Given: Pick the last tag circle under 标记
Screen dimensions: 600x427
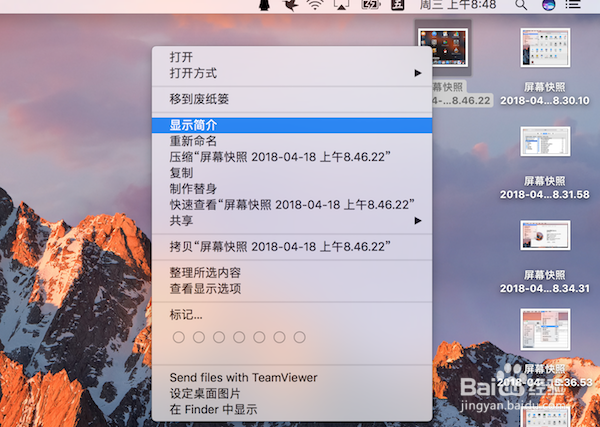Looking at the screenshot, I should click(299, 337).
